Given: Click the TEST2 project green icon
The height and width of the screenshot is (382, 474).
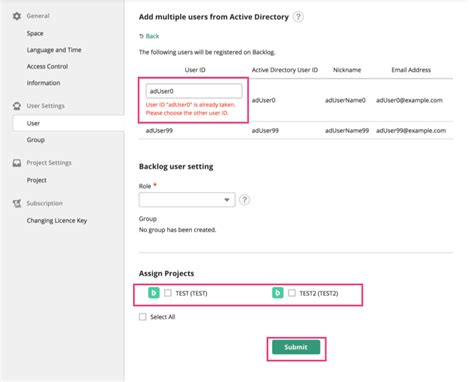Looking at the screenshot, I should (278, 293).
